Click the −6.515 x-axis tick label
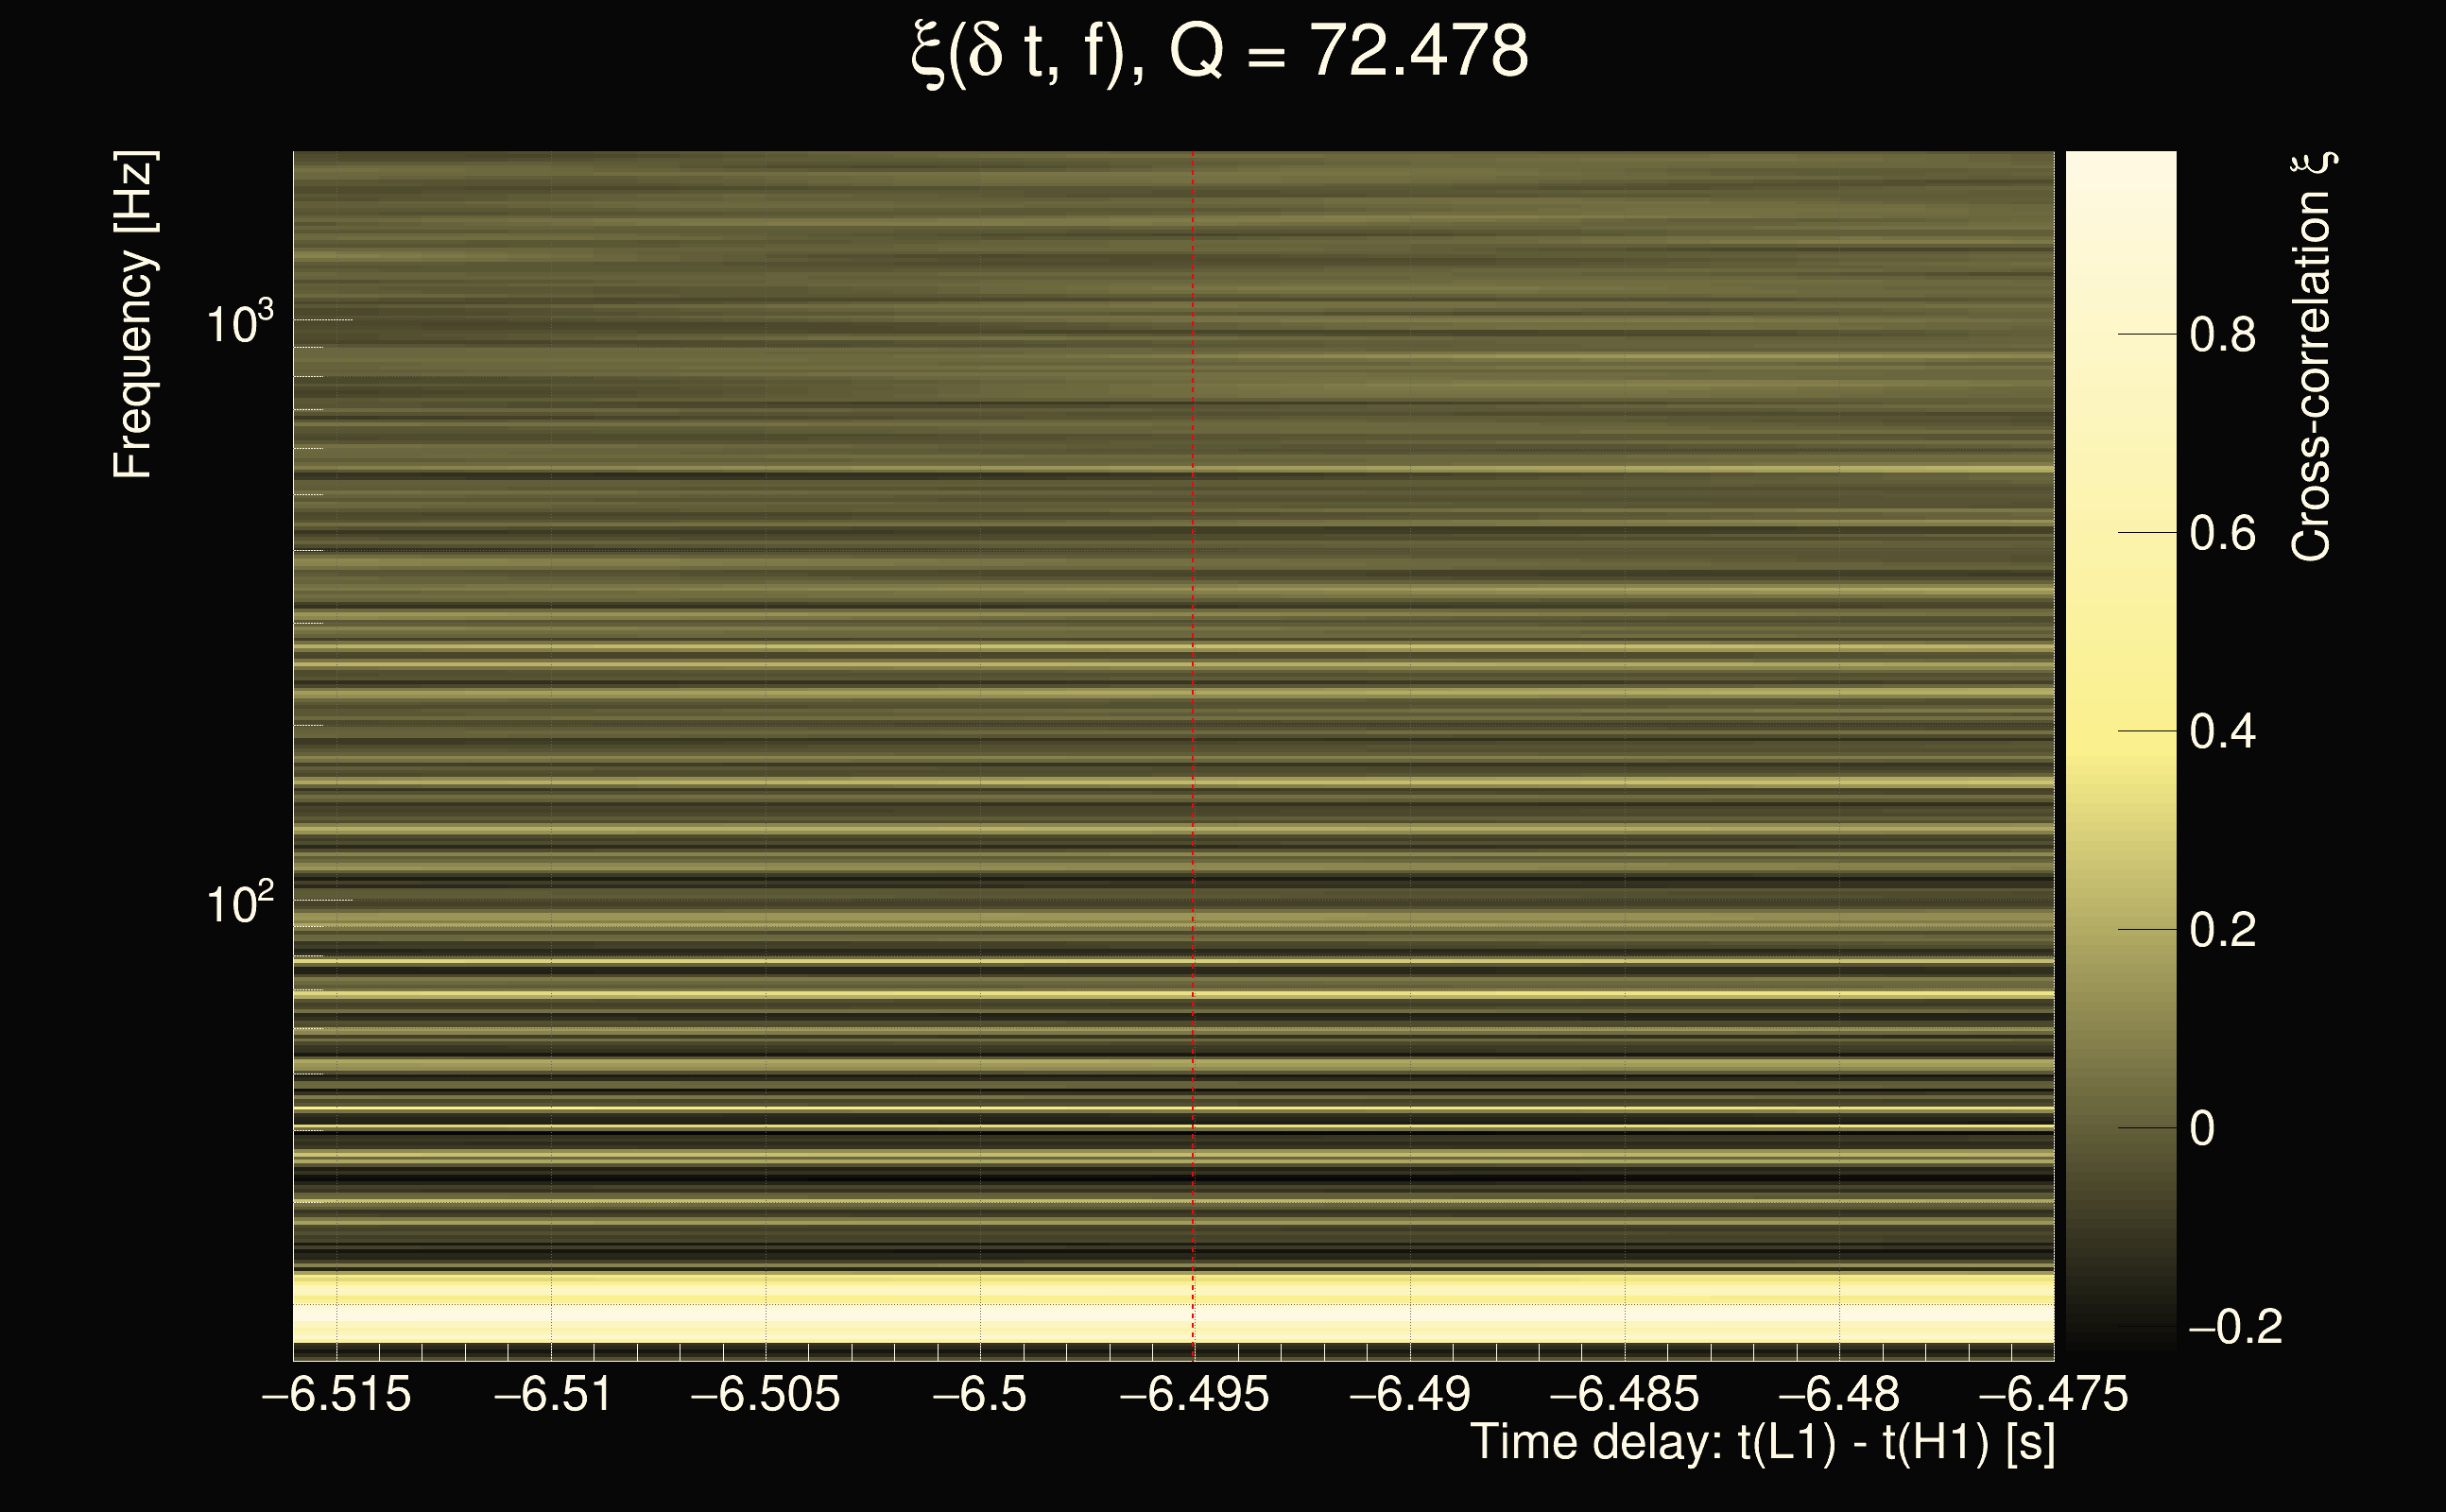 click(x=337, y=1394)
